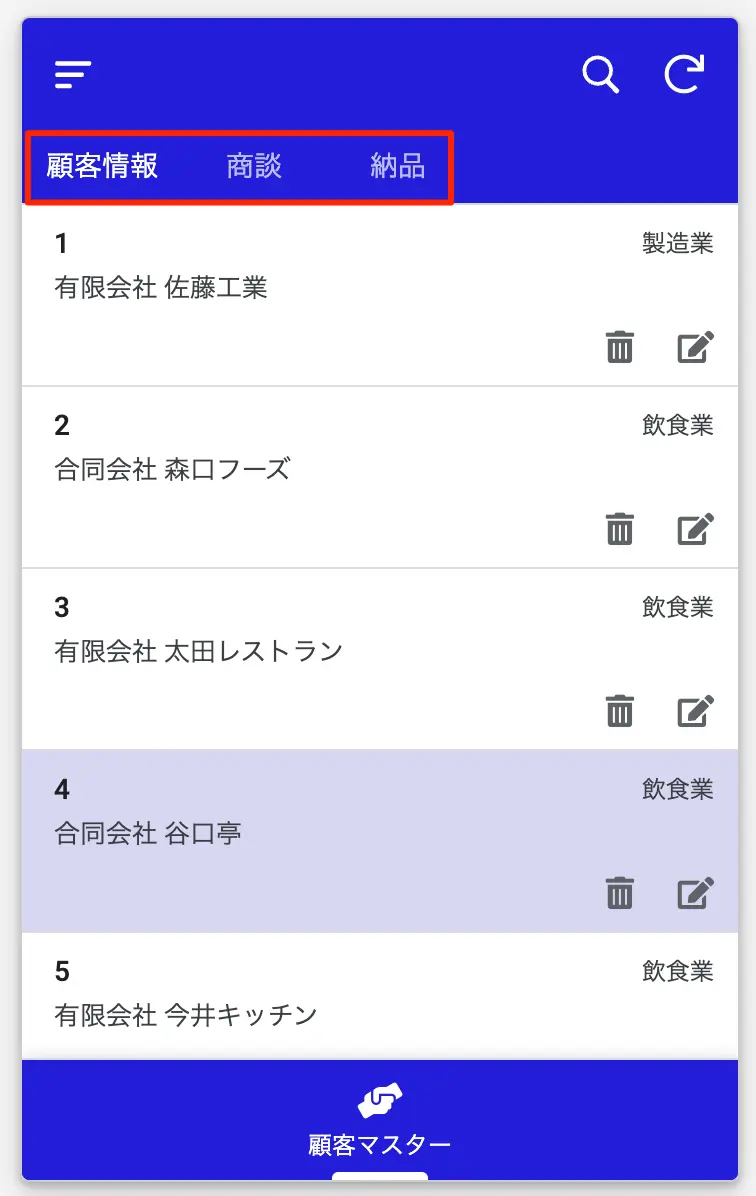Open customer 有限会社 太田レストラン name
756x1196 pixels.
[x=198, y=651]
